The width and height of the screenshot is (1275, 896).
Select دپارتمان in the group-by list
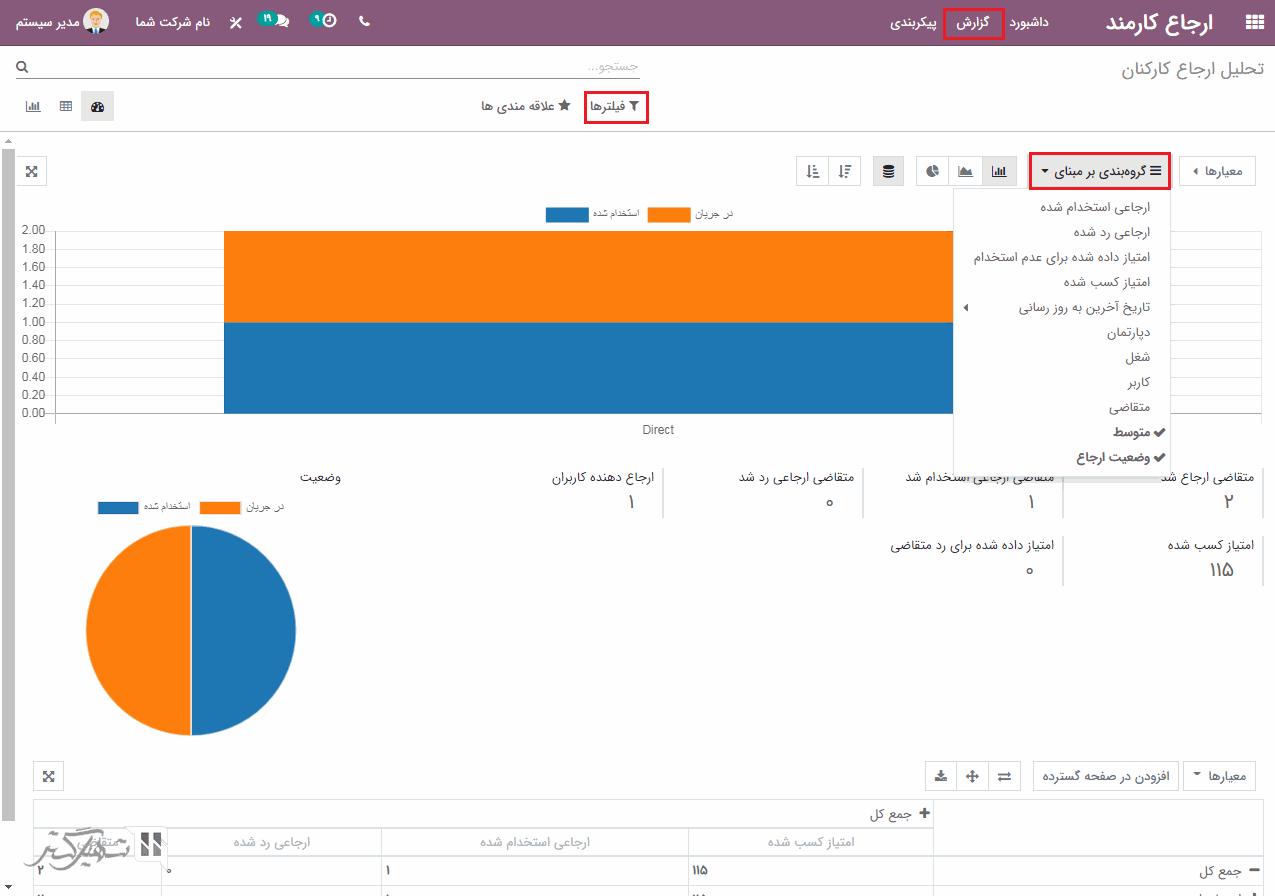coord(1128,333)
